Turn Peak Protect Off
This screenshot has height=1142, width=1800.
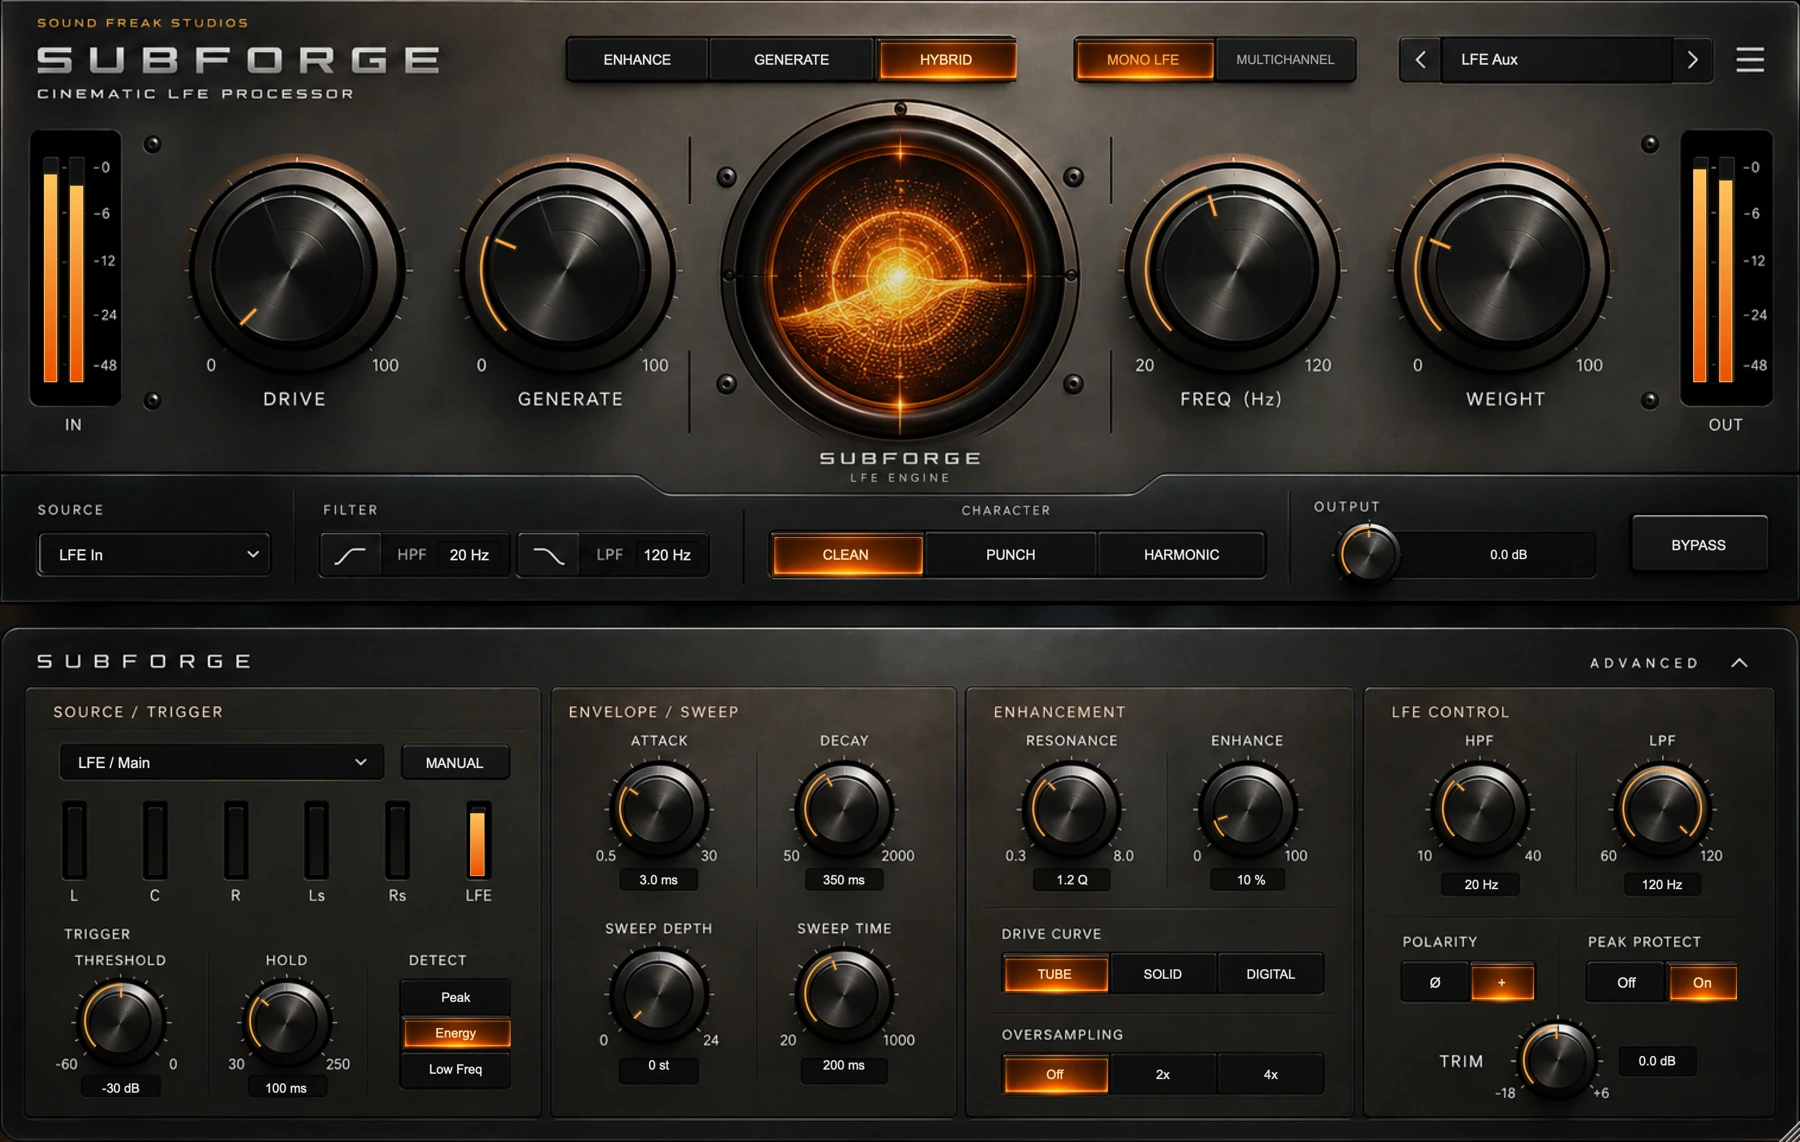[x=1626, y=982]
